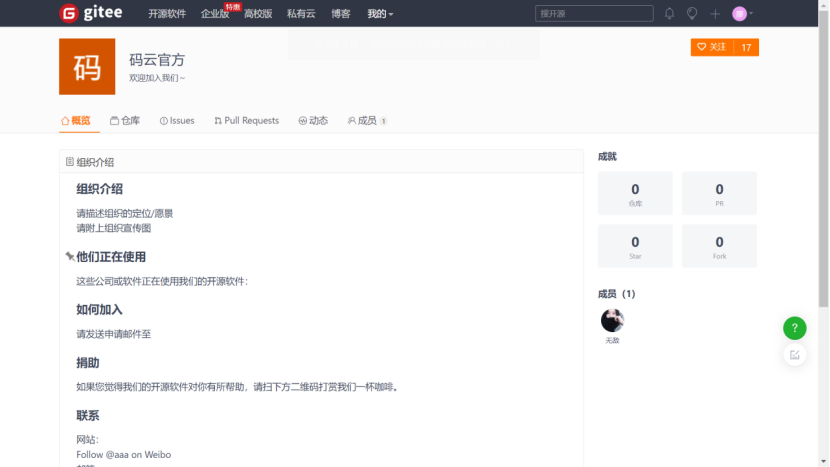Open 企业版 in top navigation

click(215, 14)
